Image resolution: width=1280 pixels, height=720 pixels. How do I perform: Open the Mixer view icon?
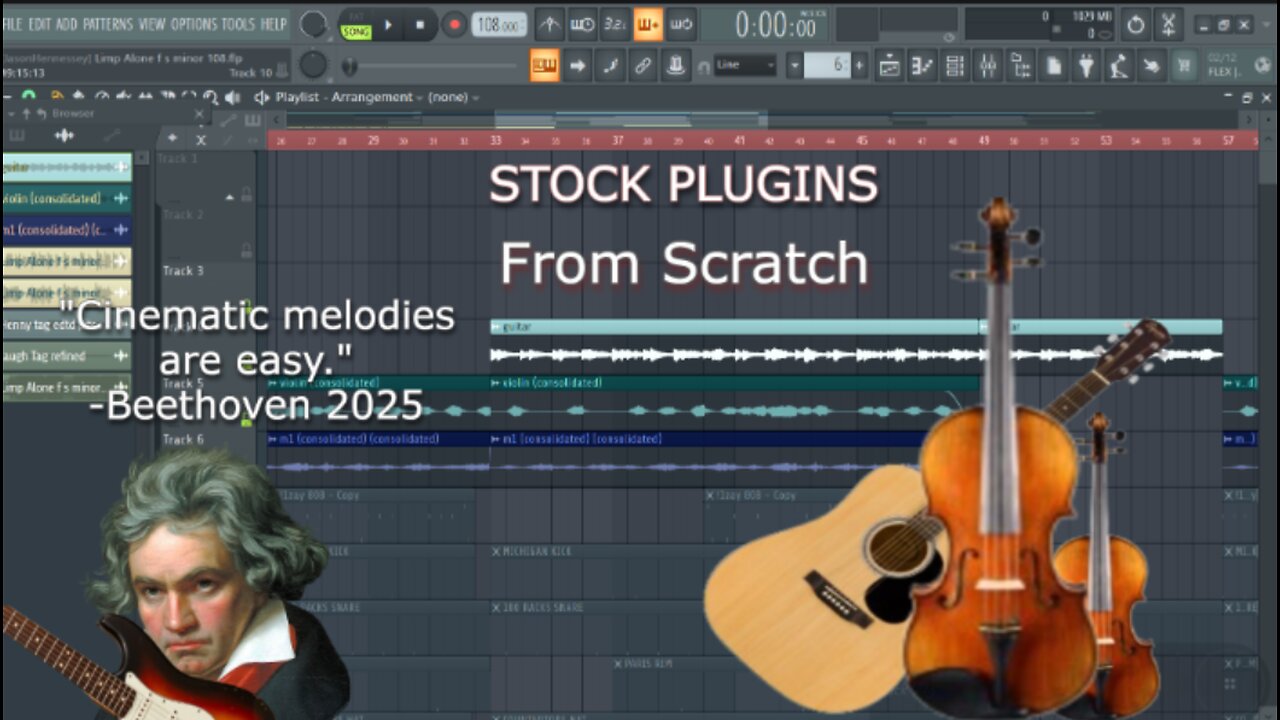988,66
